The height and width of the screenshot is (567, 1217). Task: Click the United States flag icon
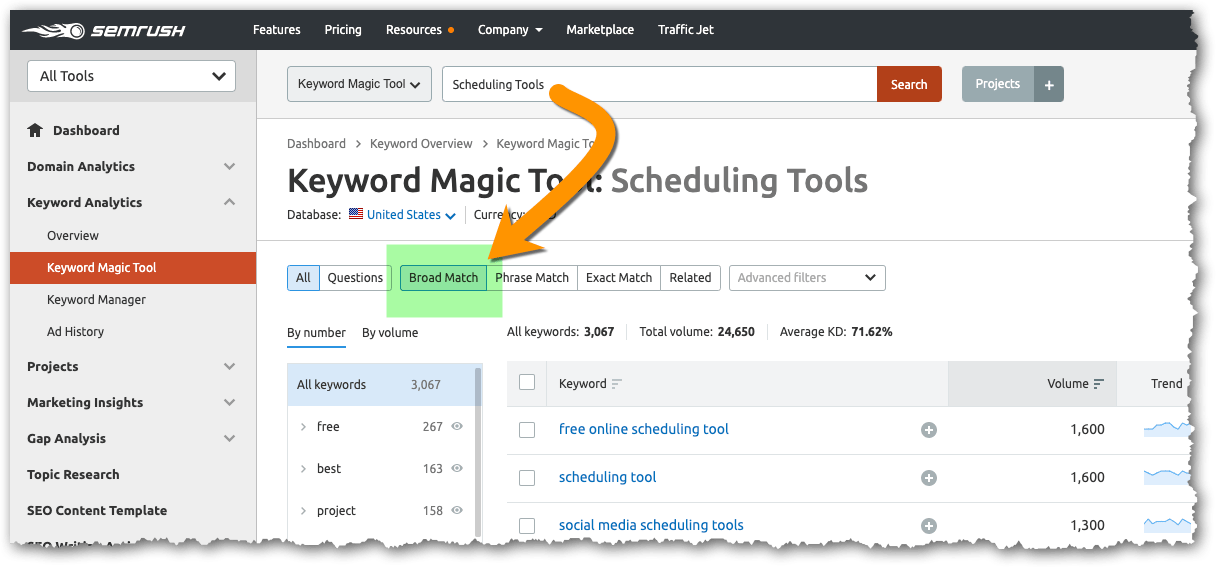[x=356, y=214]
